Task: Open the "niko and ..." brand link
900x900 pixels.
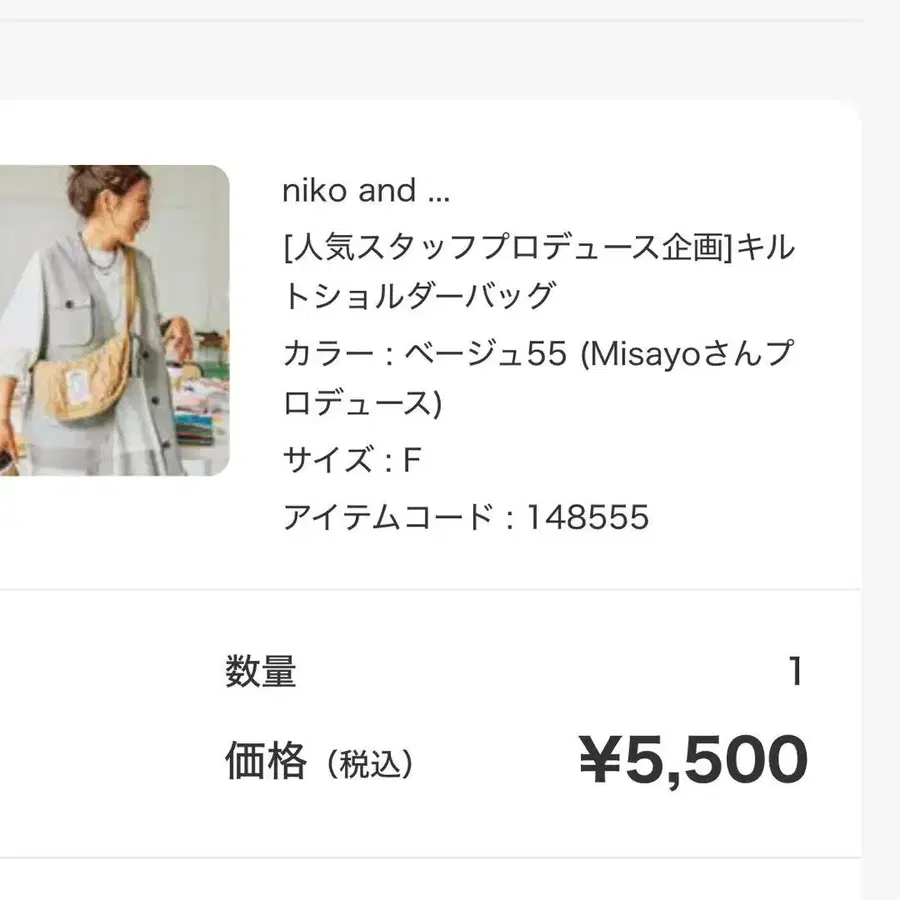Action: pyautogui.click(x=367, y=191)
